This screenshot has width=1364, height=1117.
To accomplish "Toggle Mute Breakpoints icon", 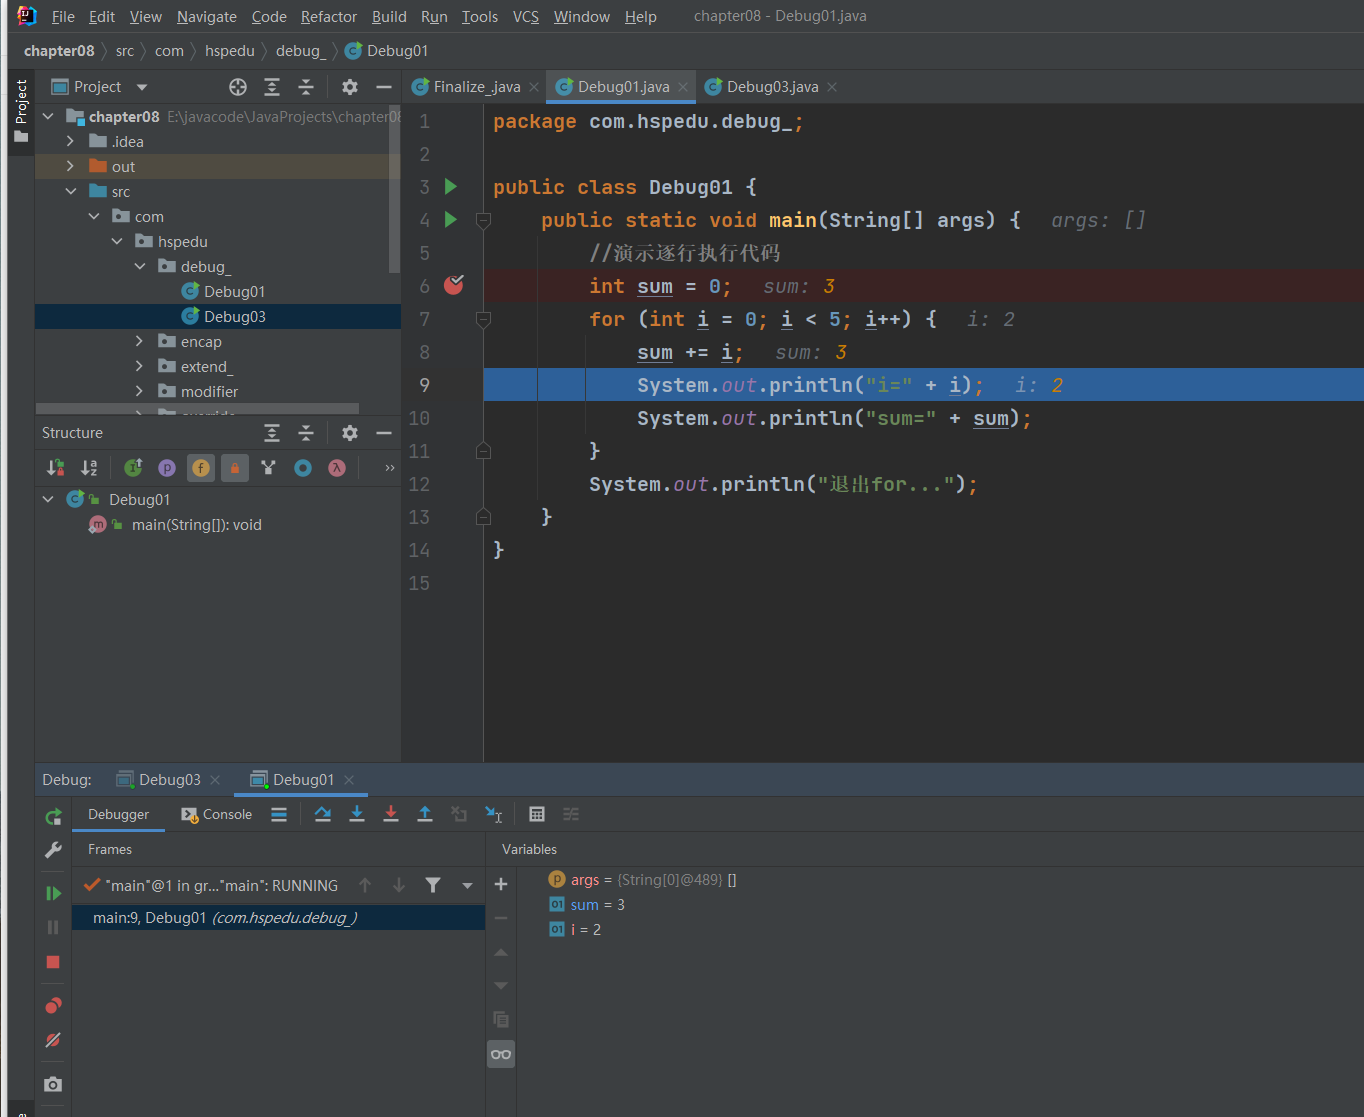I will pyautogui.click(x=53, y=1040).
